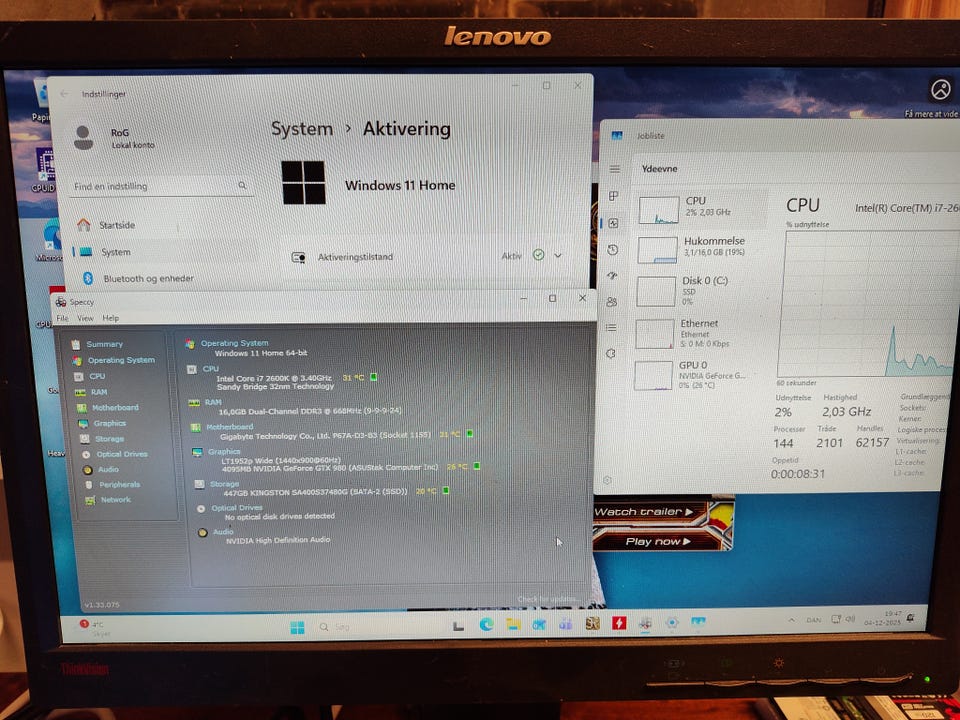Open the View menu in Speccy
This screenshot has width=960, height=720.
click(85, 318)
